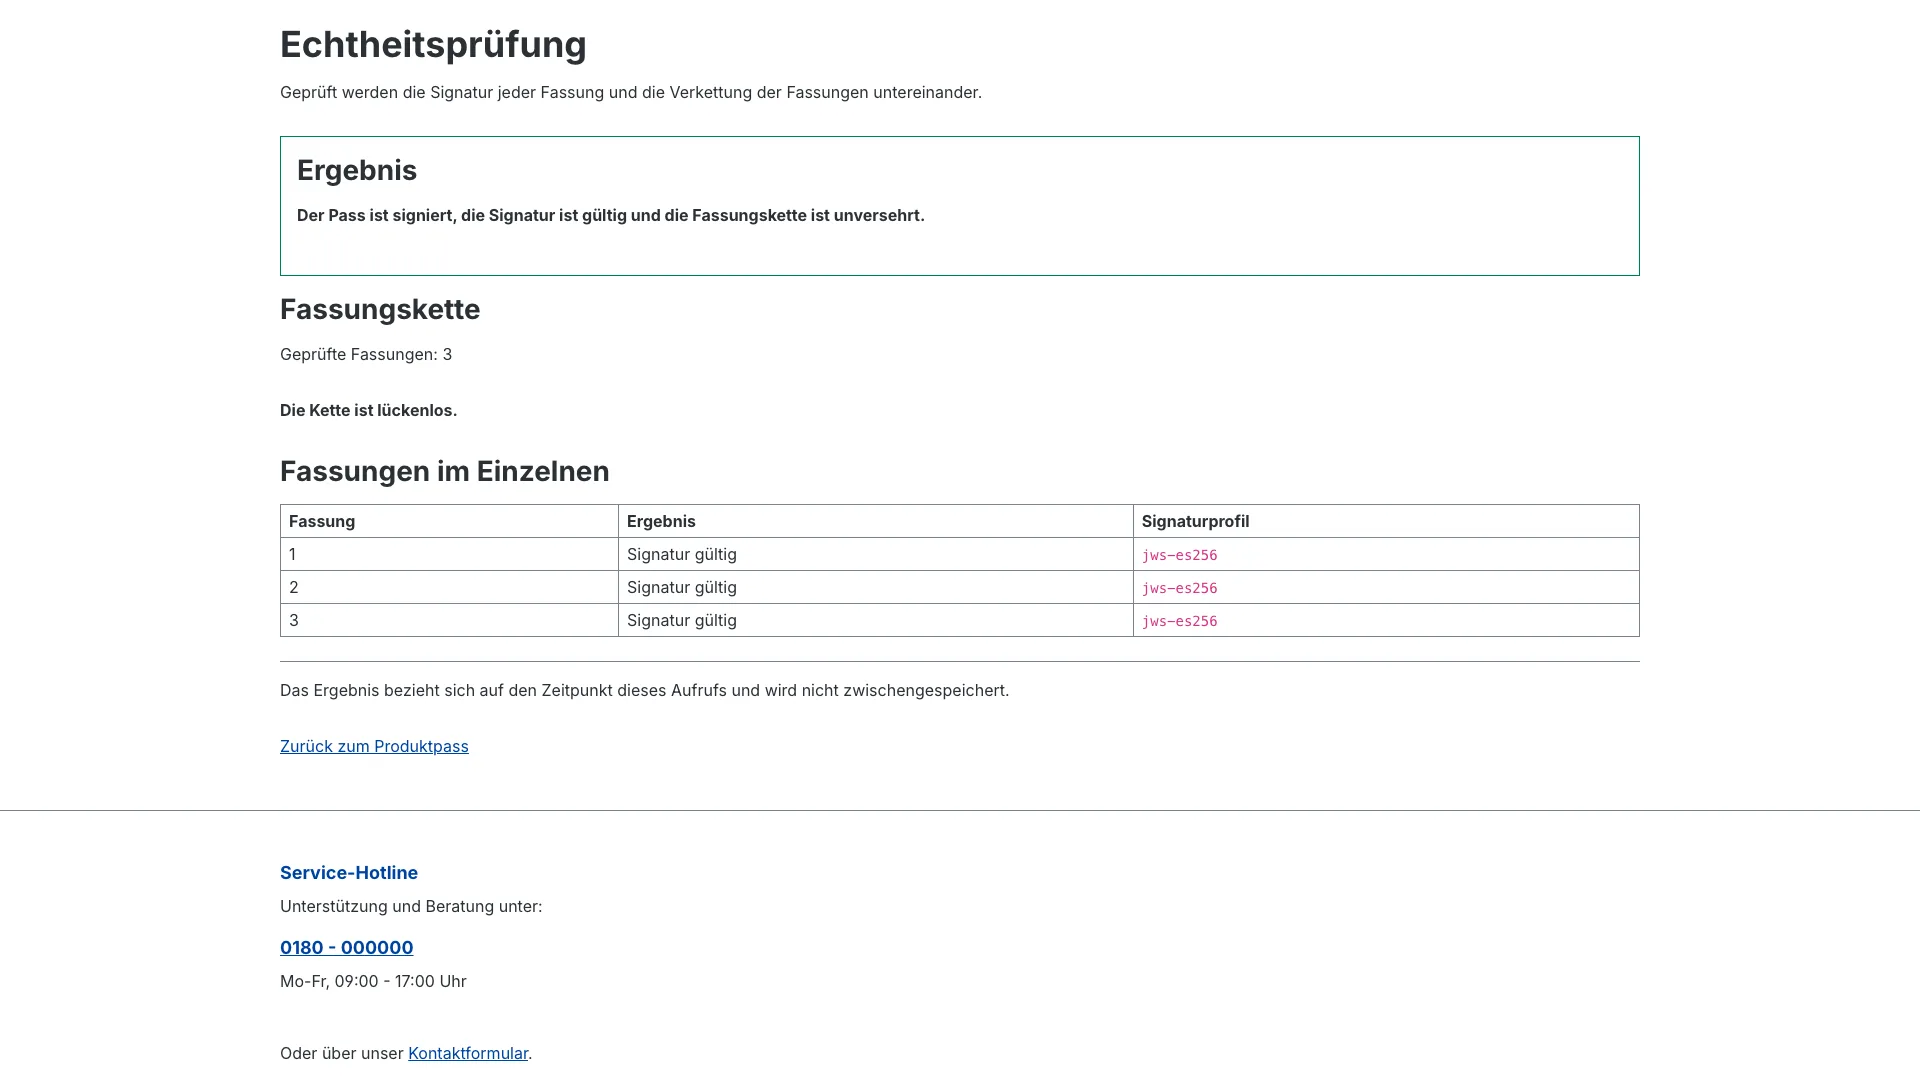
Task: Click 'Mo-Fr, 09:00 - 17:00 Uhr' hours text
Action: [x=373, y=981]
